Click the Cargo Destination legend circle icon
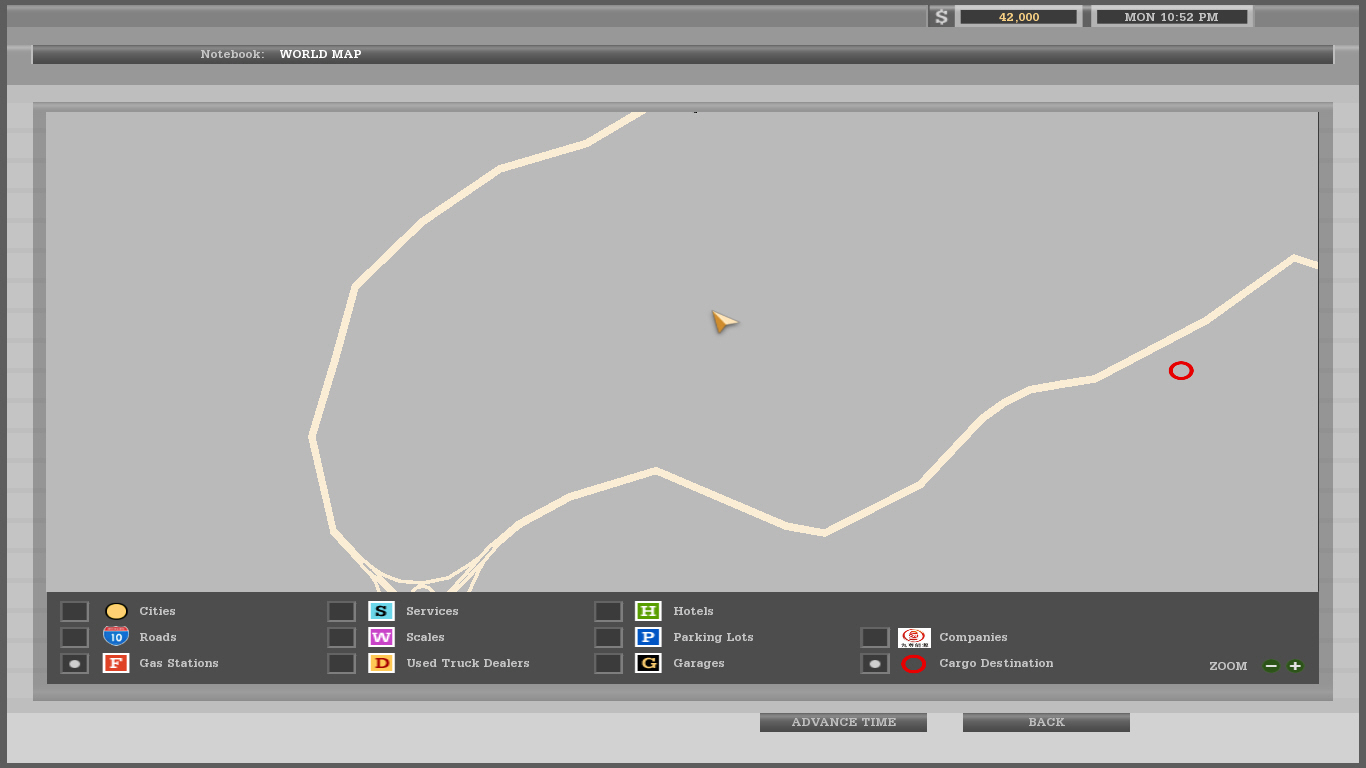 tap(914, 663)
